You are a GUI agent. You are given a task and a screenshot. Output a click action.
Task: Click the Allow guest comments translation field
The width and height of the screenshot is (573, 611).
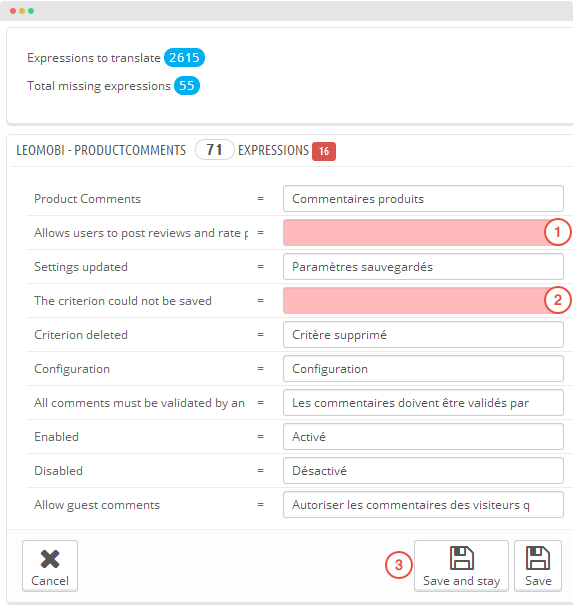point(423,505)
